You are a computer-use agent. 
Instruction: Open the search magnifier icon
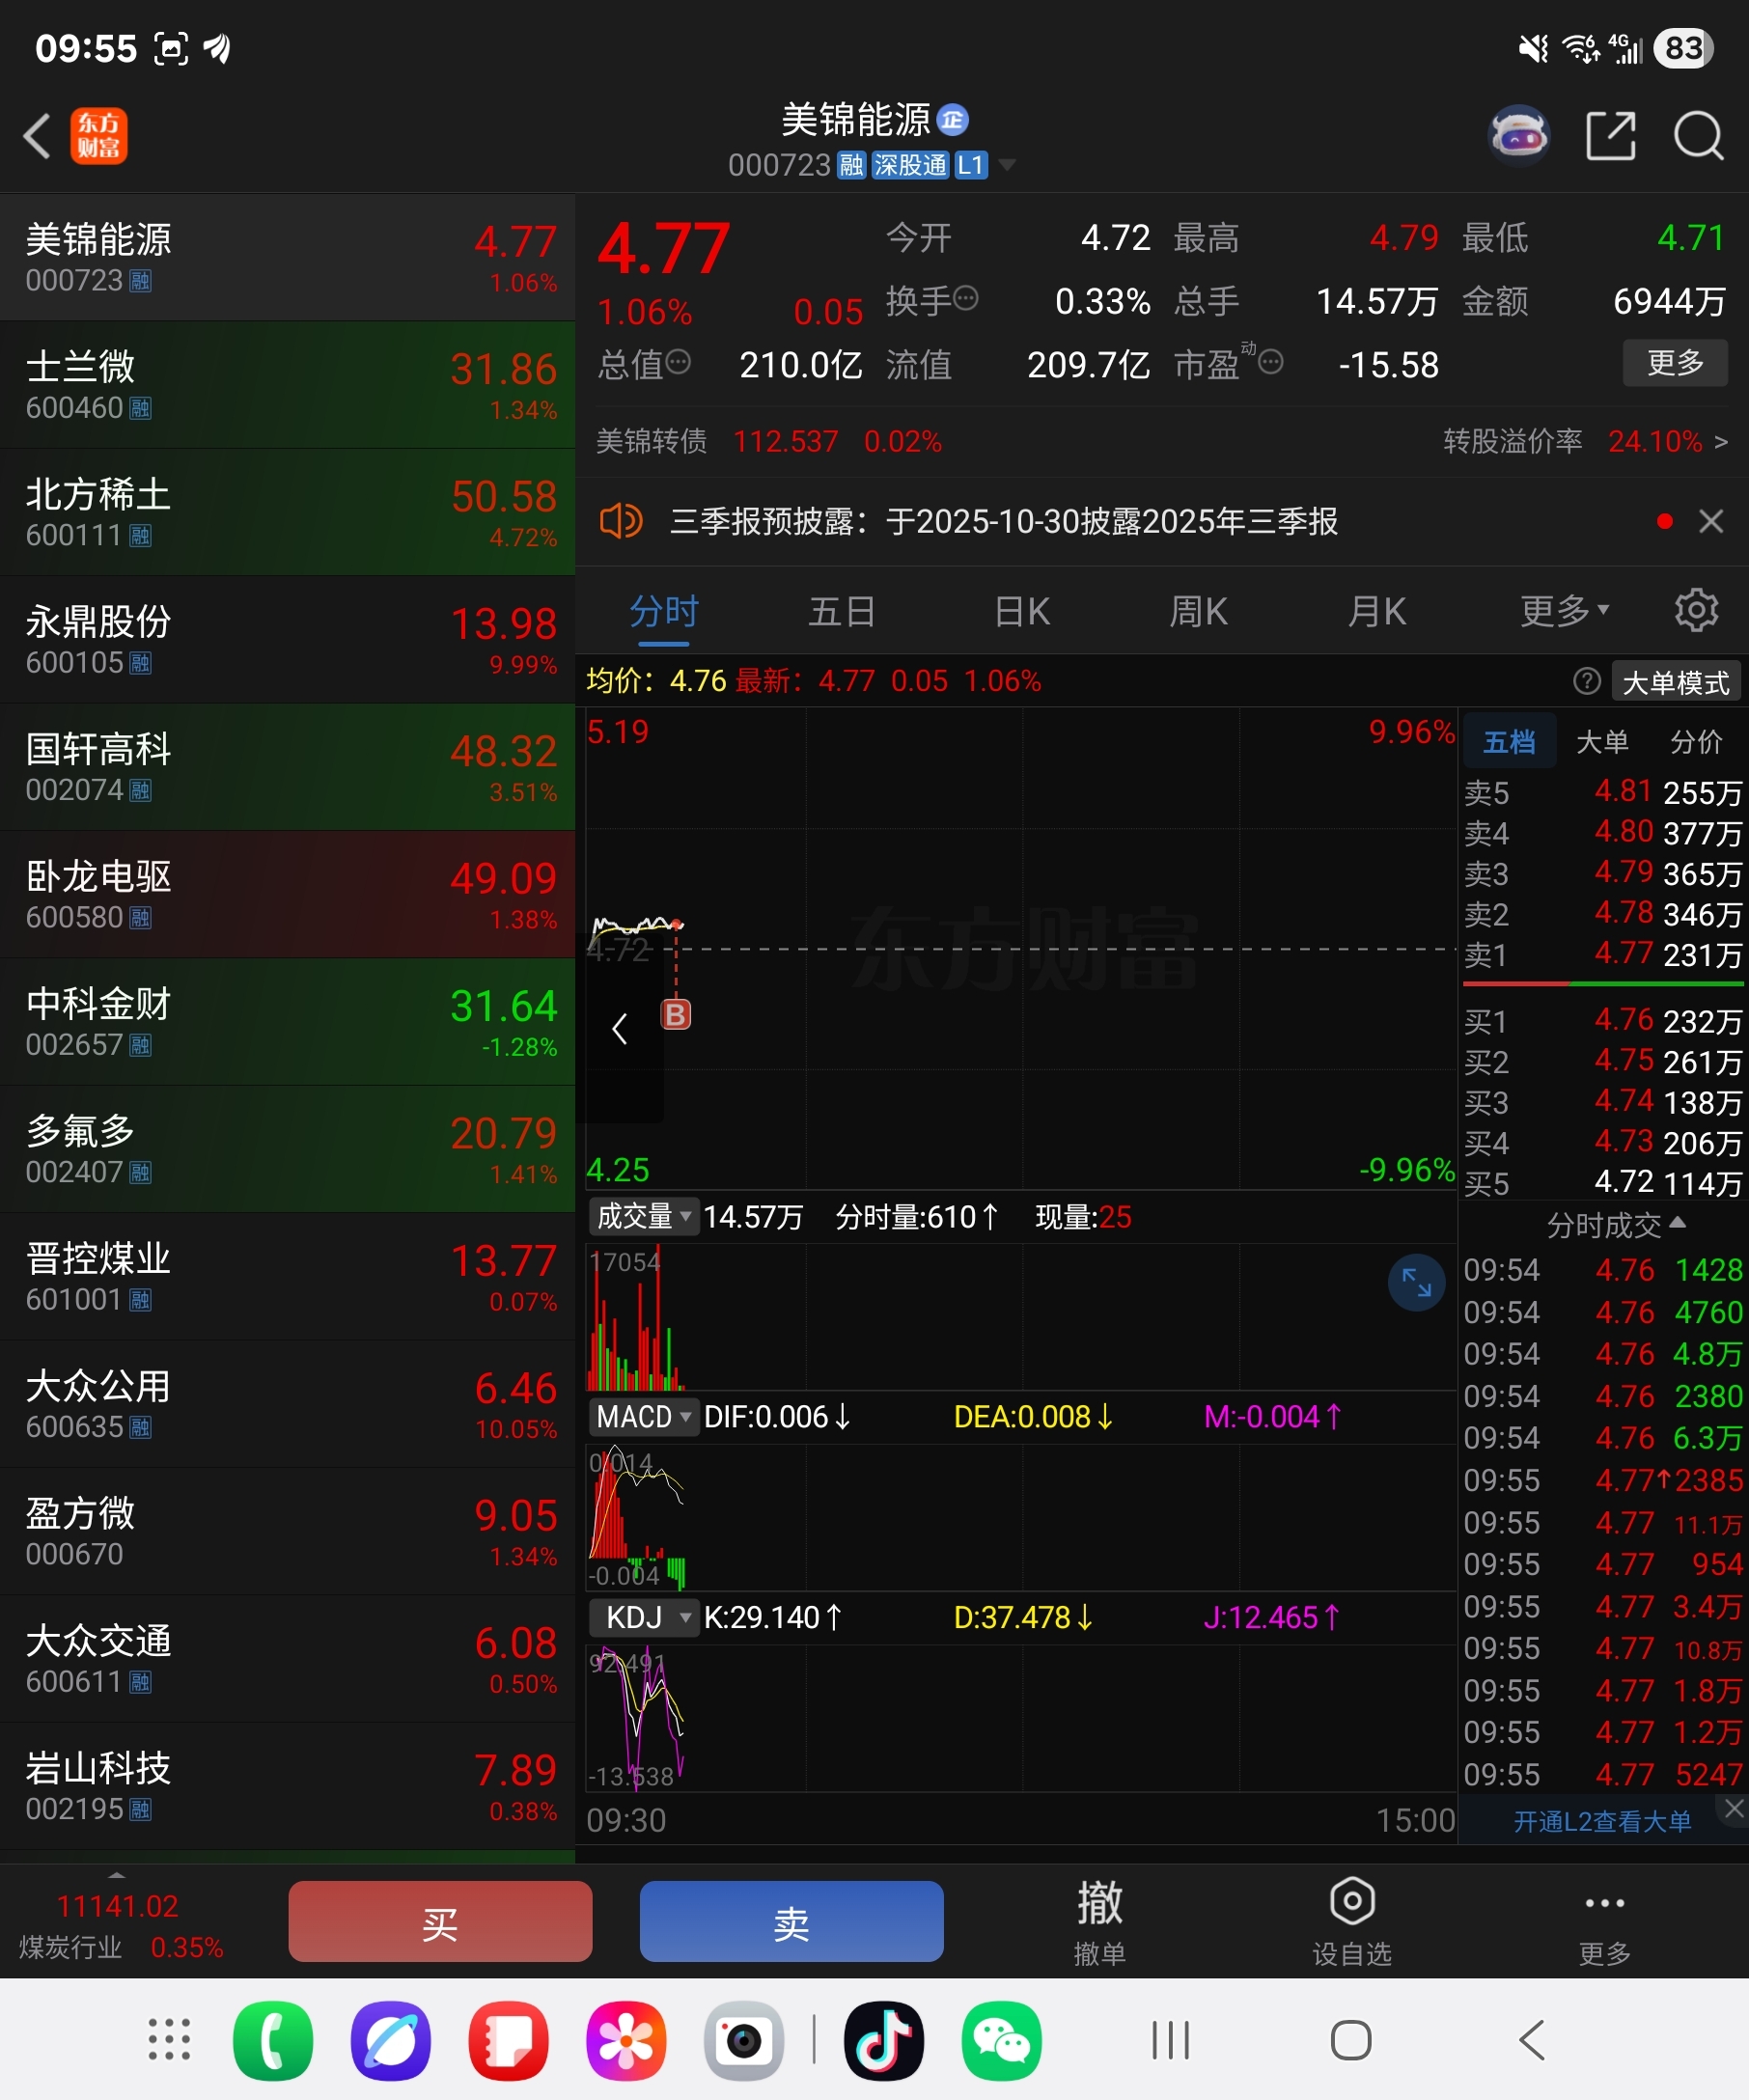point(1698,136)
